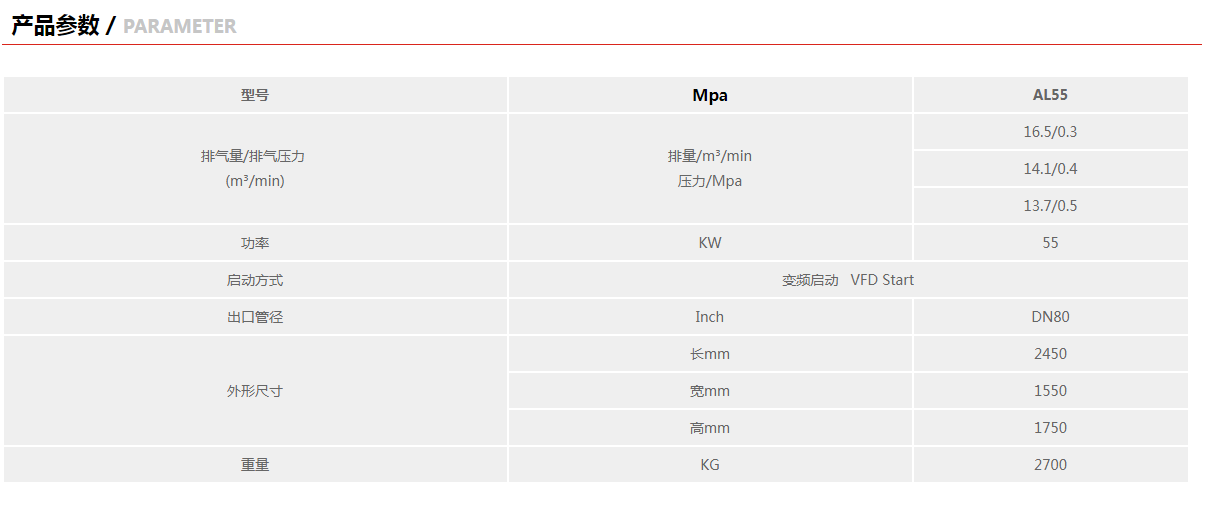Click the 16.5/0.3 value cell

tap(1050, 132)
